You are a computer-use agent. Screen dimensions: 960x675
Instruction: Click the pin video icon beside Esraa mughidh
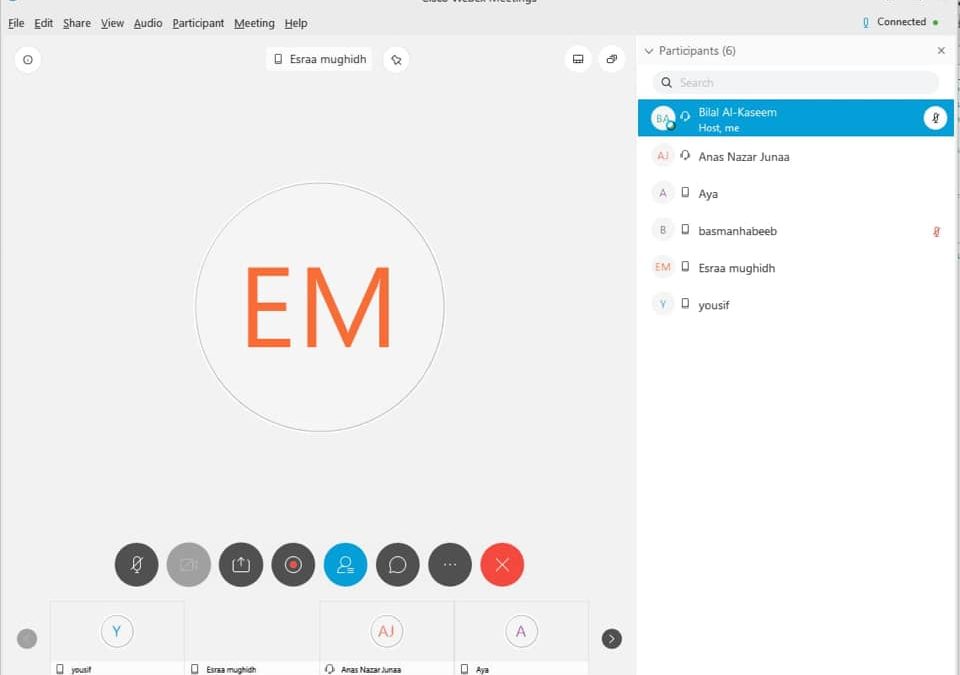pyautogui.click(x=396, y=60)
